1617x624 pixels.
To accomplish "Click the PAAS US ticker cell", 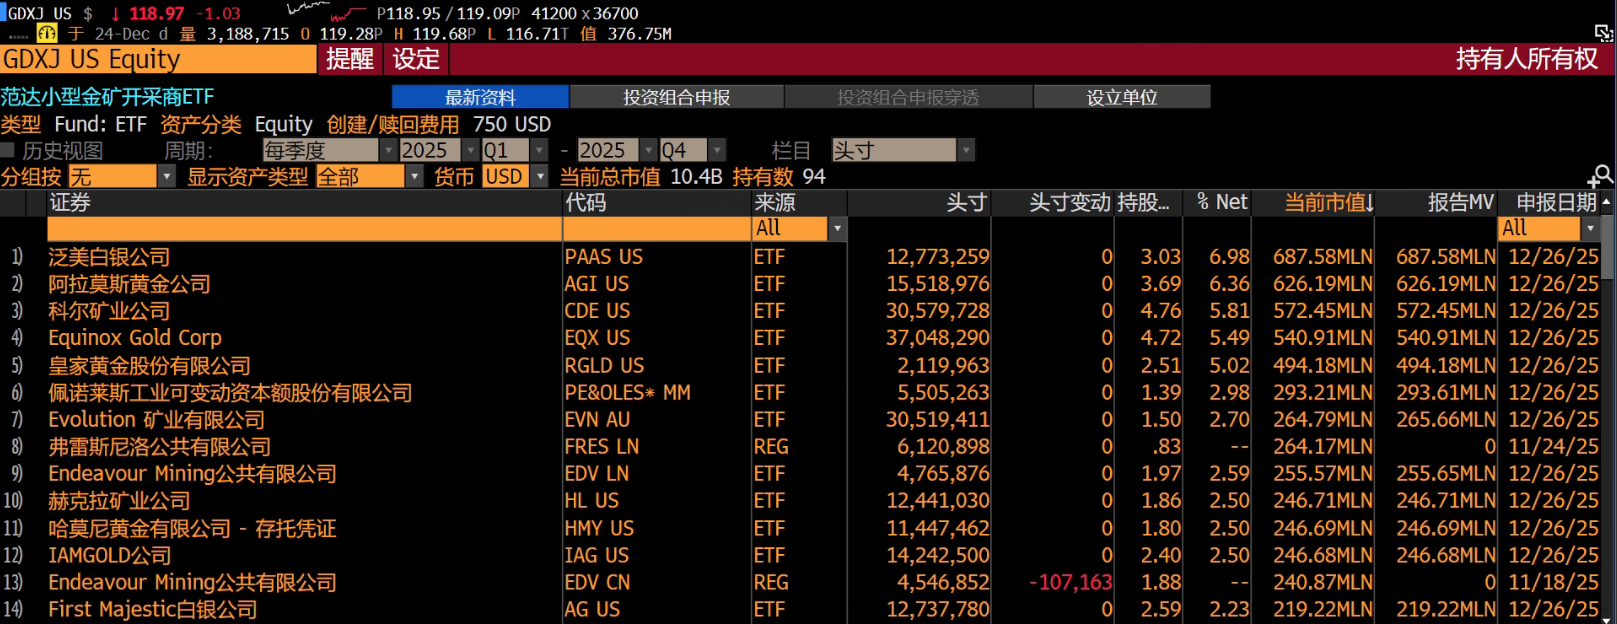I will (x=604, y=257).
